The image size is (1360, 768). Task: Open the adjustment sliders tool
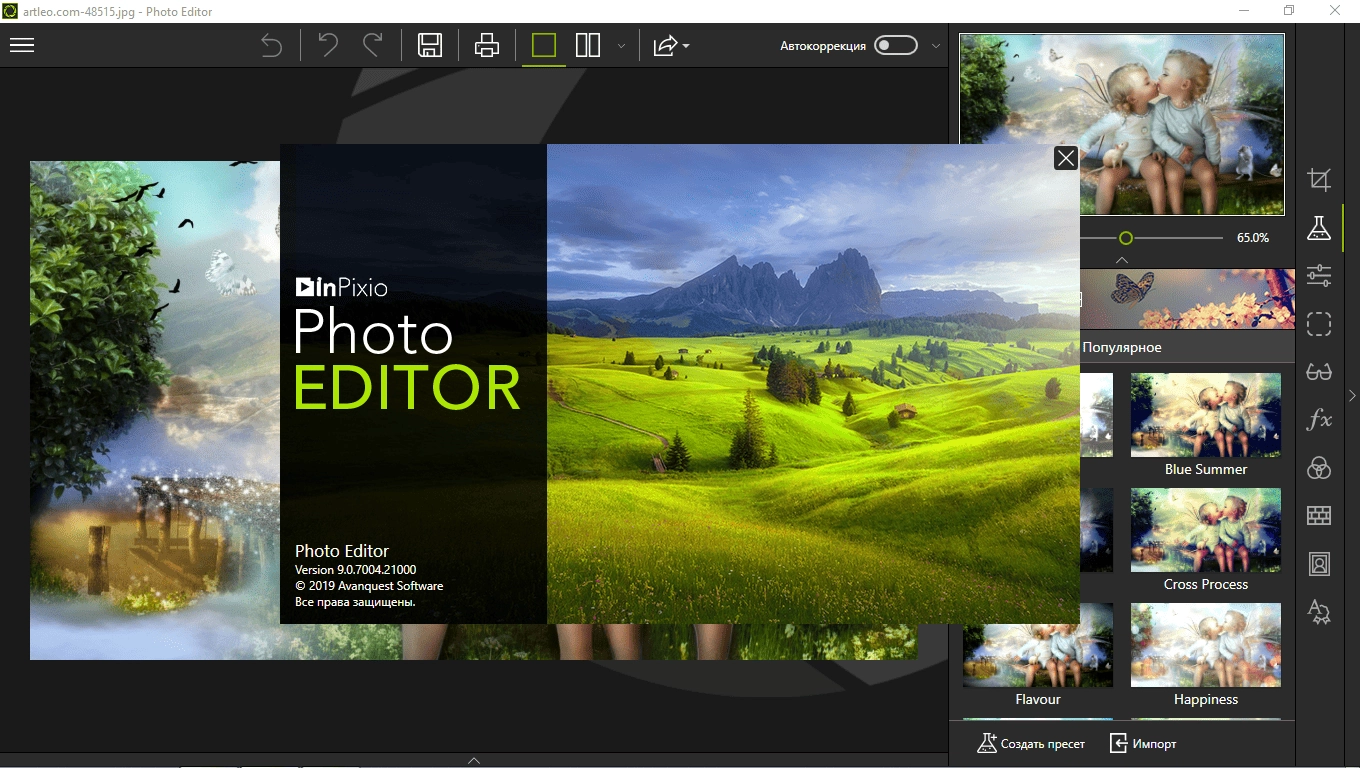(1319, 276)
